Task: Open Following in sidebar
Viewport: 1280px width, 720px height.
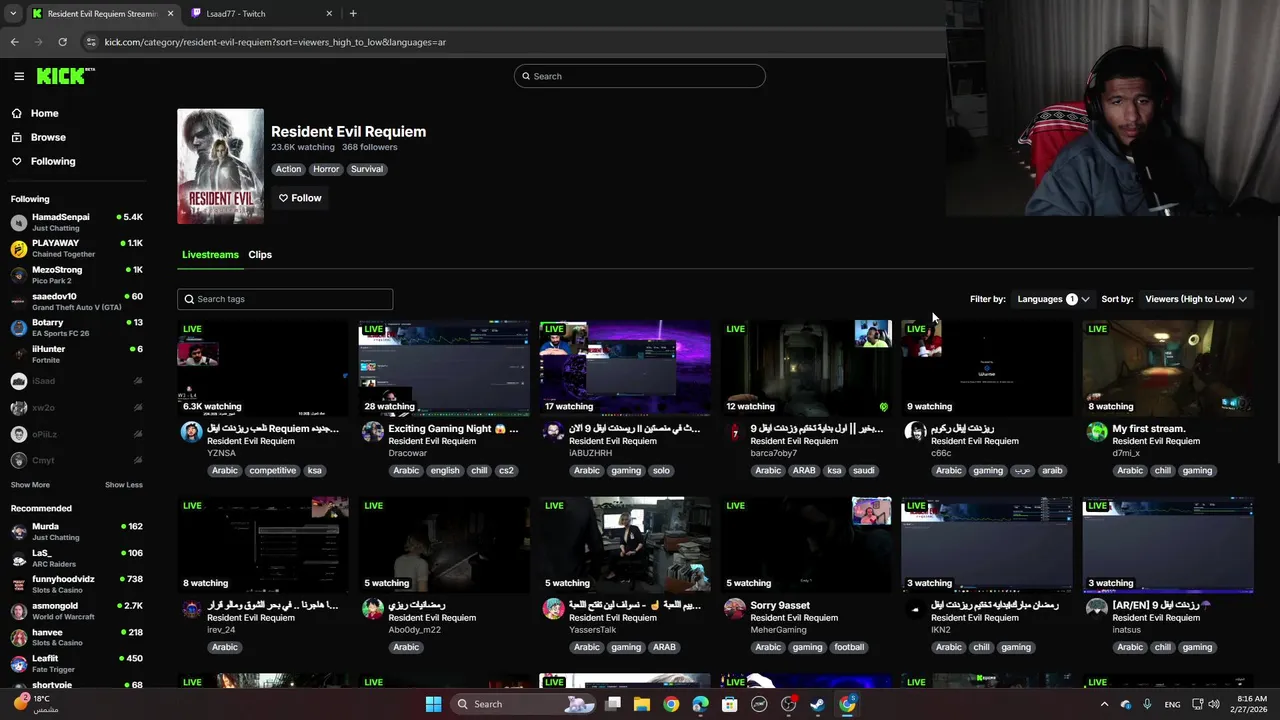Action: coord(52,161)
